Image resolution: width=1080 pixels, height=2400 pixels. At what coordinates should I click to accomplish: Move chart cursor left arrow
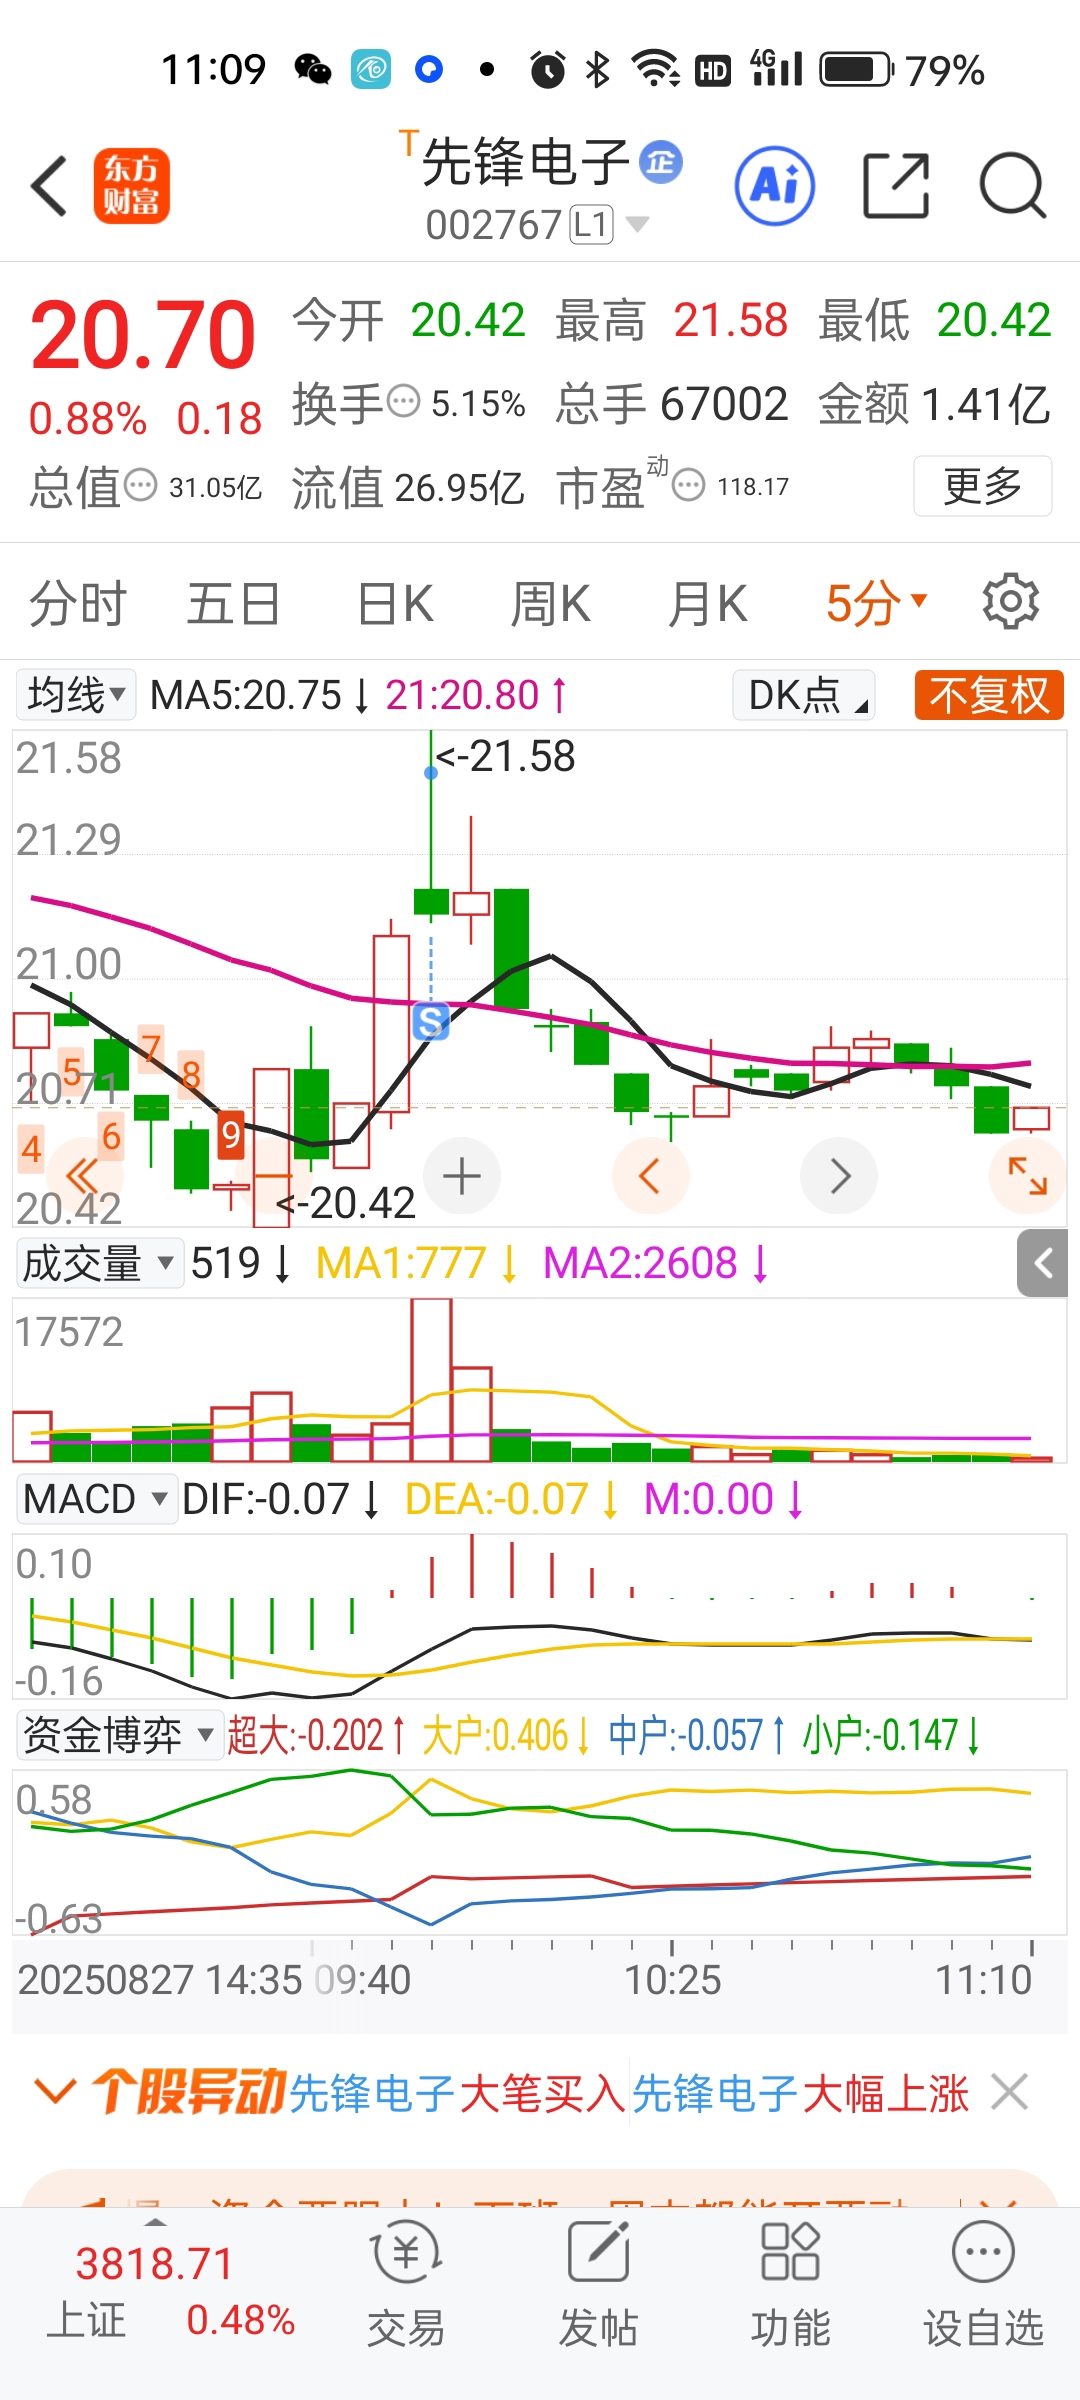650,1176
